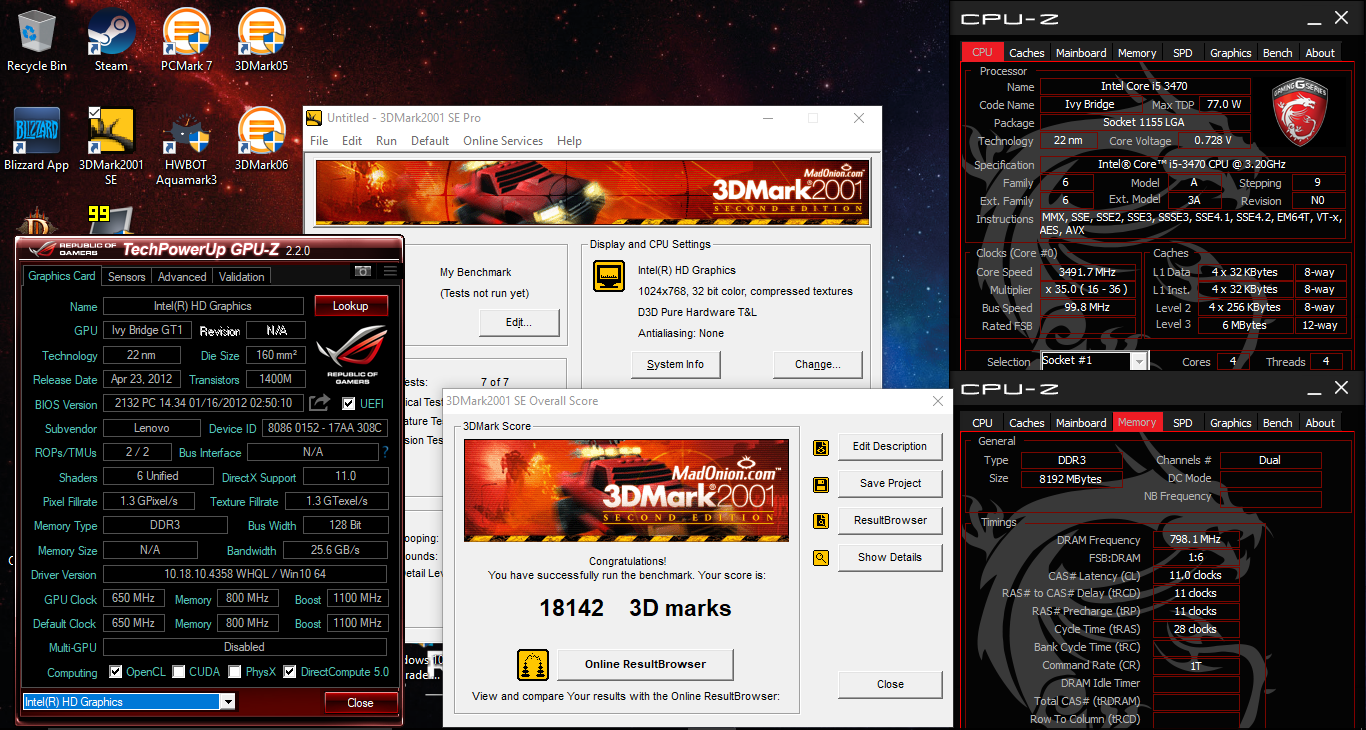The width and height of the screenshot is (1366, 730).
Task: Open the Graphics tab in the lower CPU-Z window
Action: [x=1231, y=423]
